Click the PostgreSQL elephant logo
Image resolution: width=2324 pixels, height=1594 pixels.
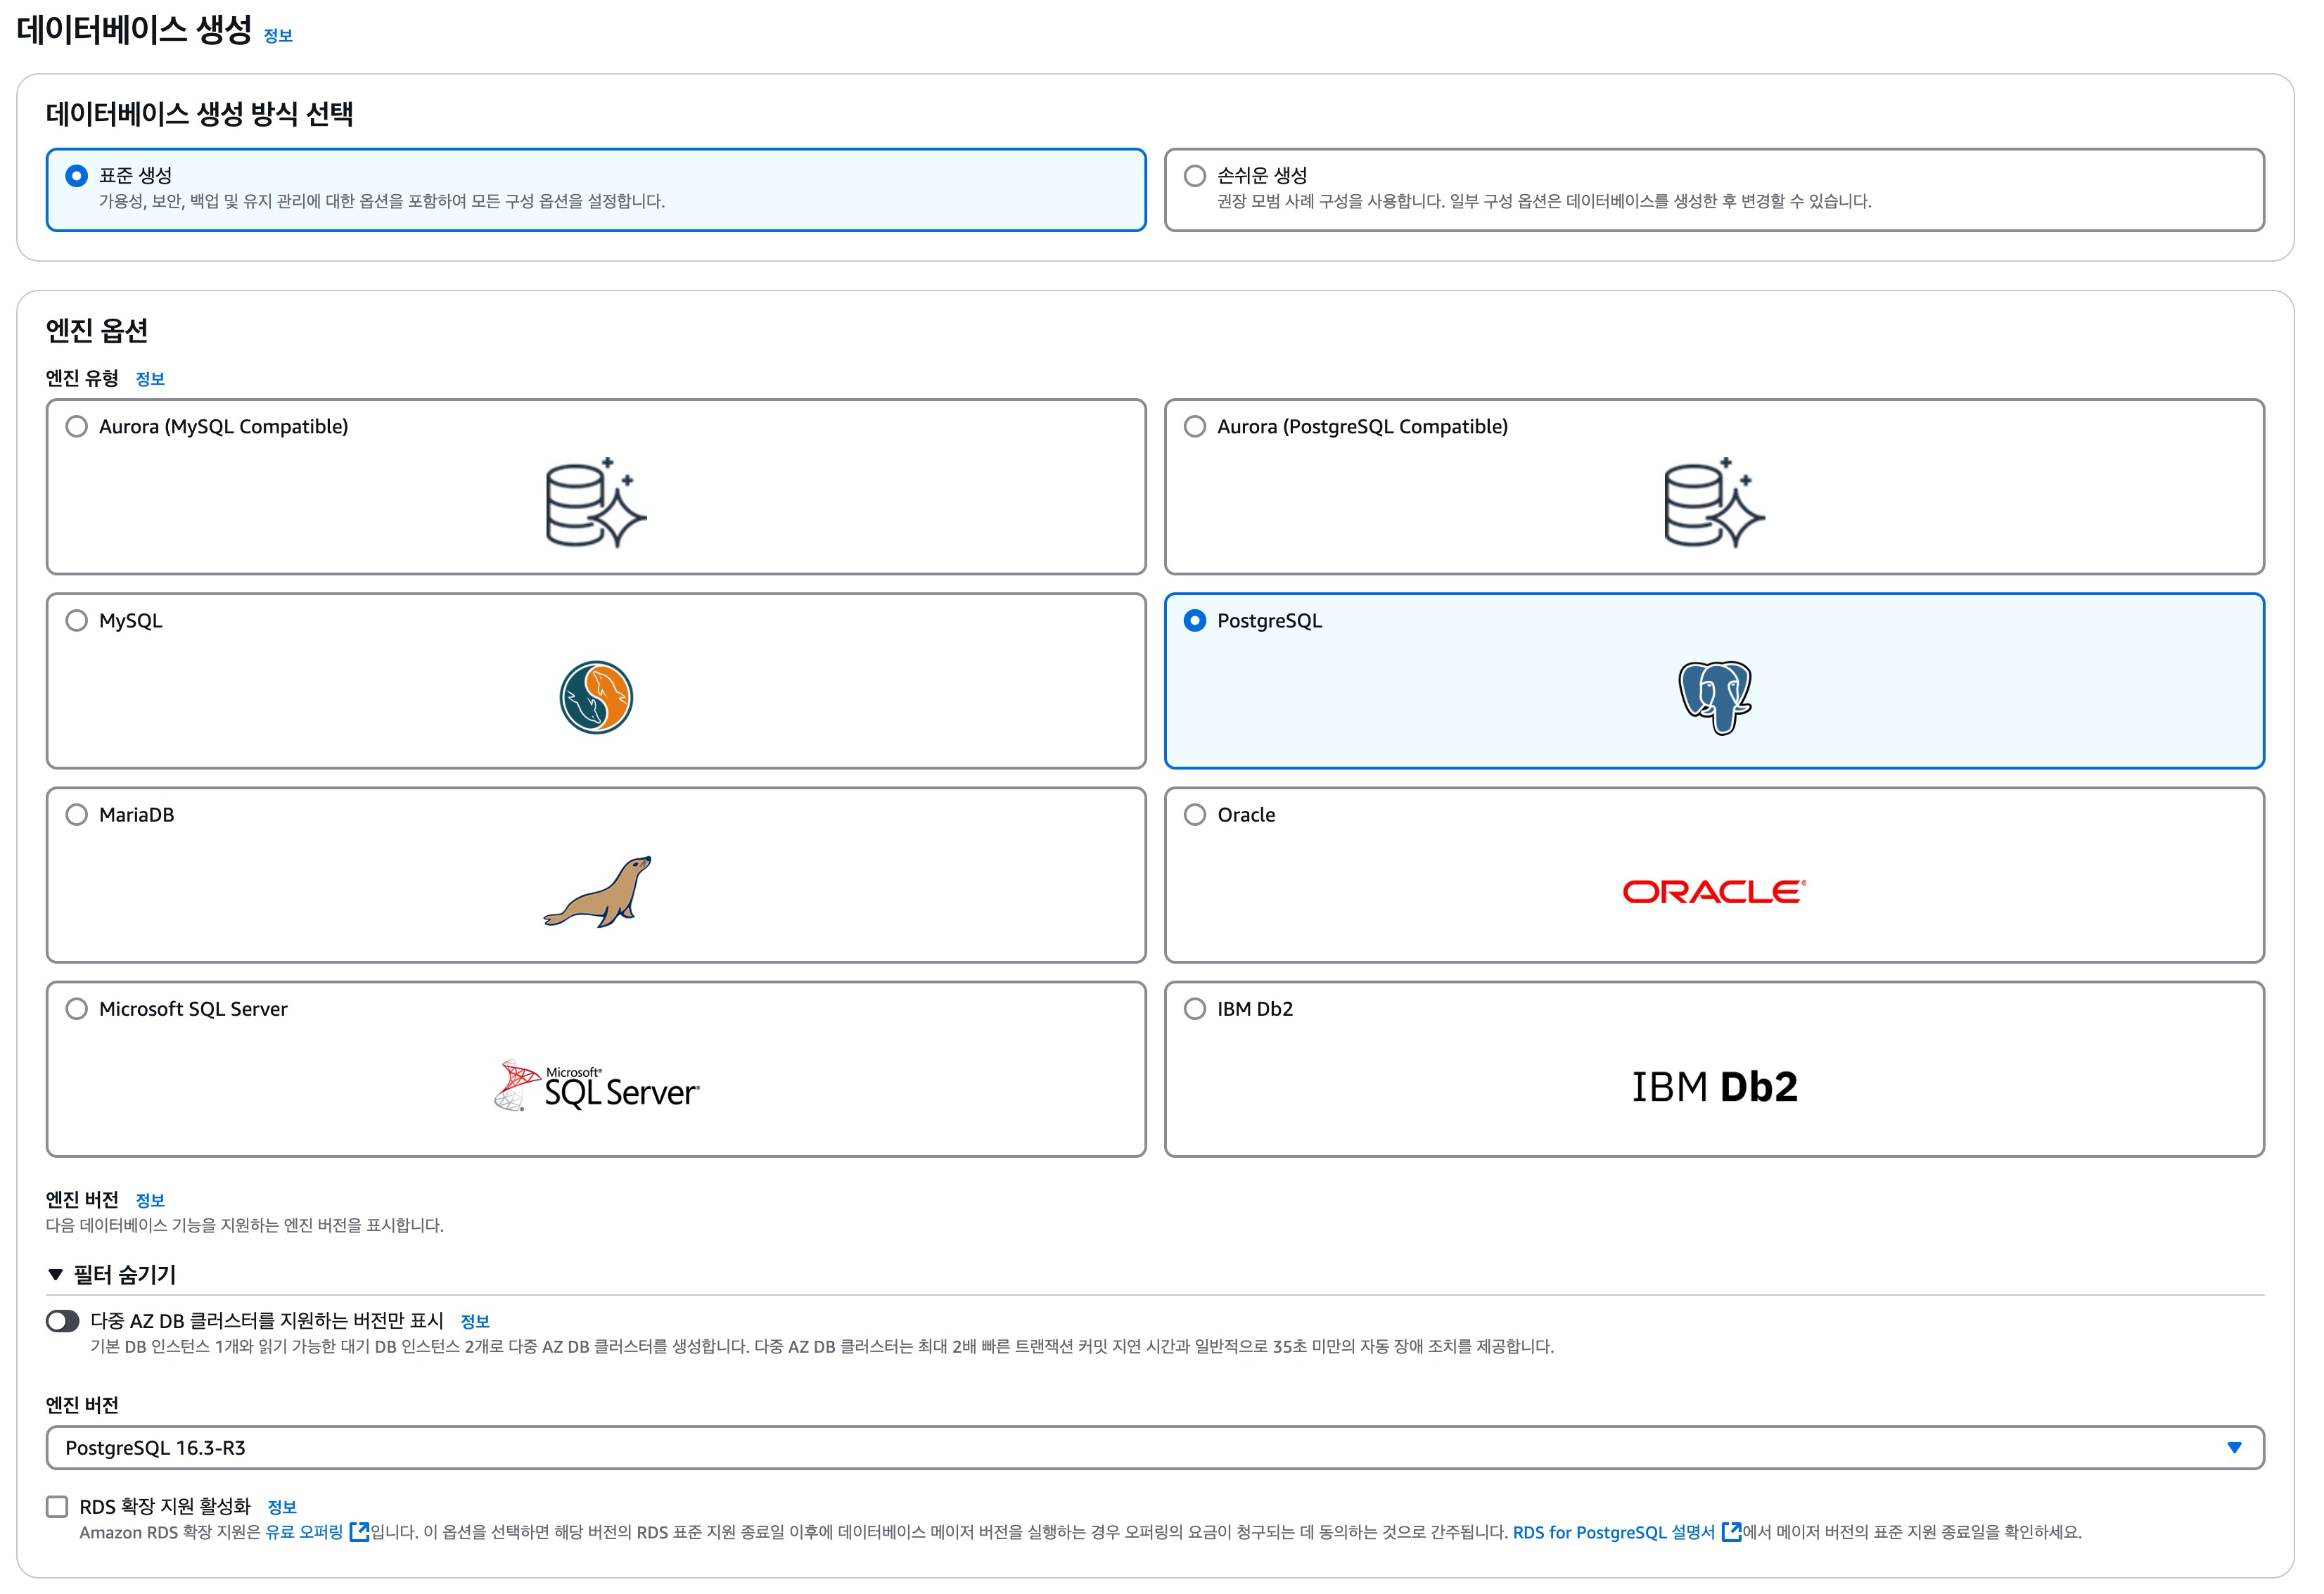tap(1714, 697)
